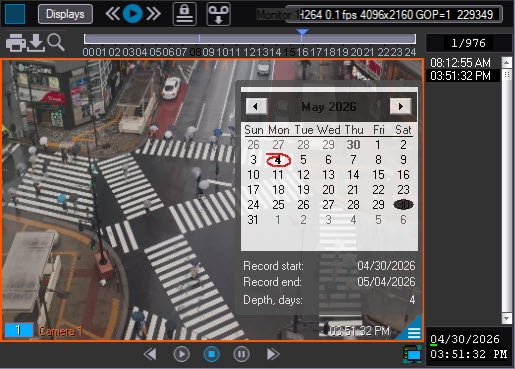Click the green monitor icon
The height and width of the screenshot is (369, 515).
412,354
